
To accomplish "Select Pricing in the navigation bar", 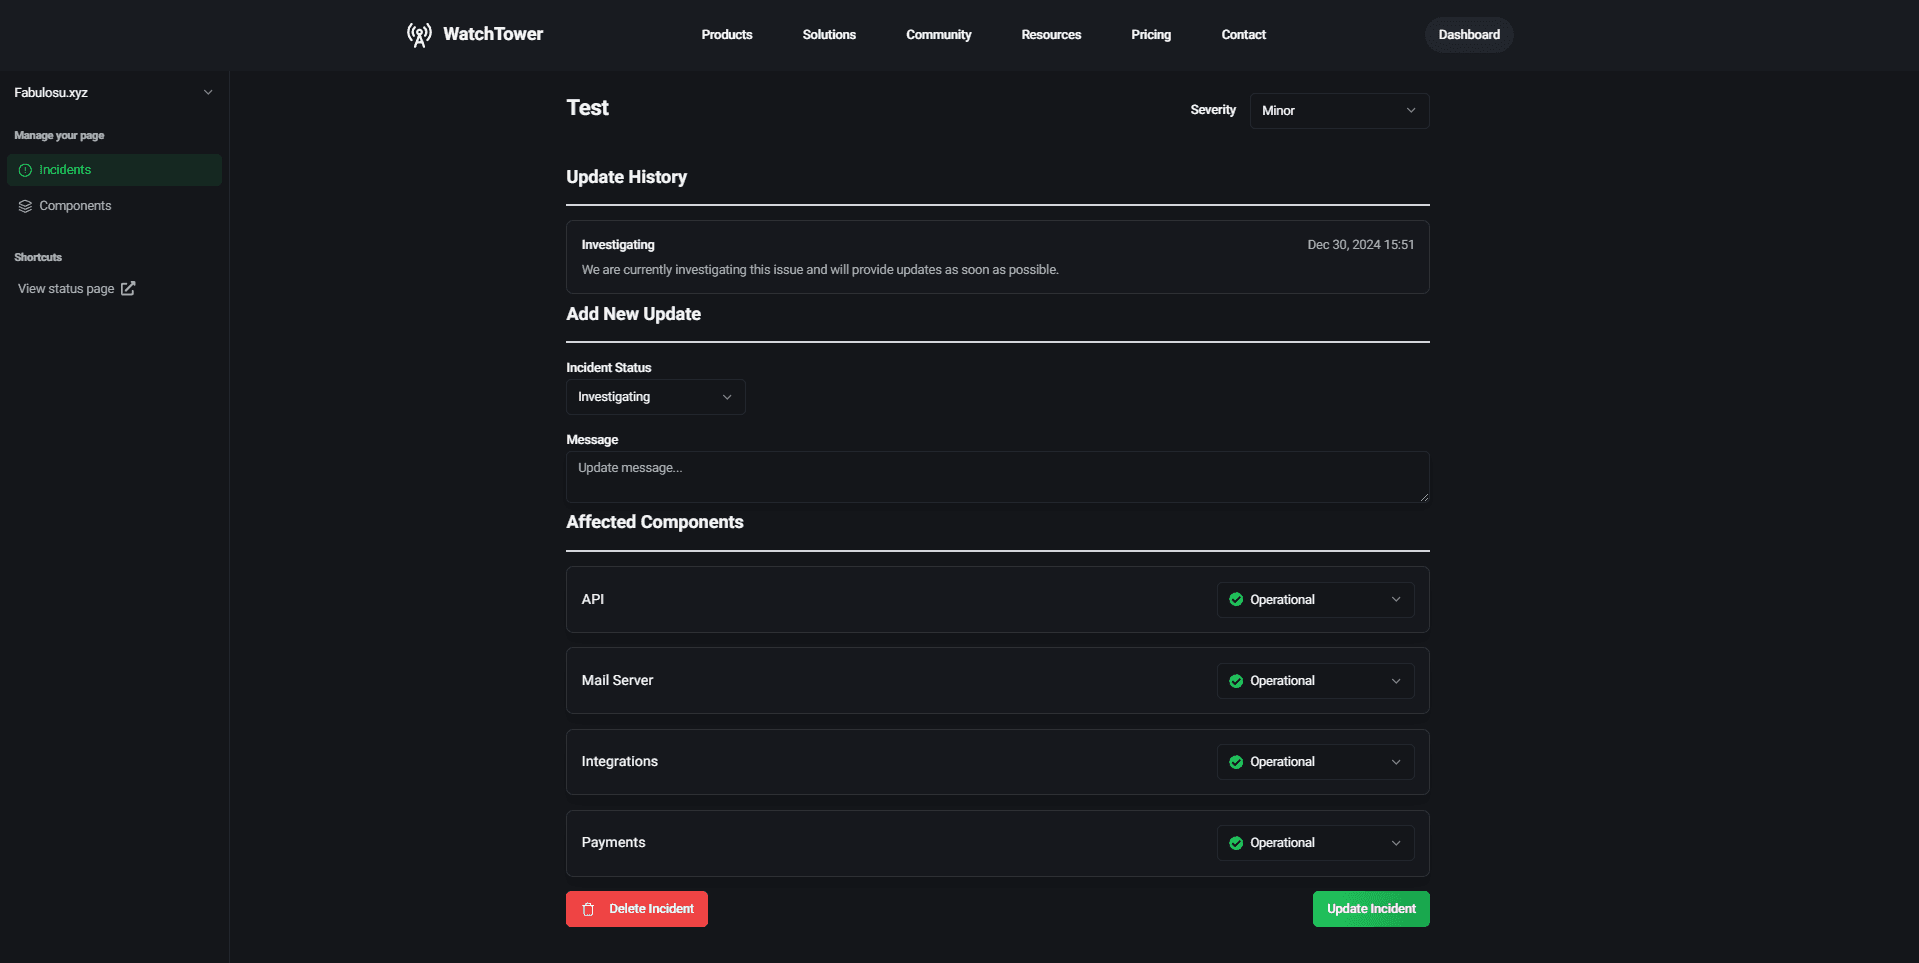I will [x=1150, y=34].
